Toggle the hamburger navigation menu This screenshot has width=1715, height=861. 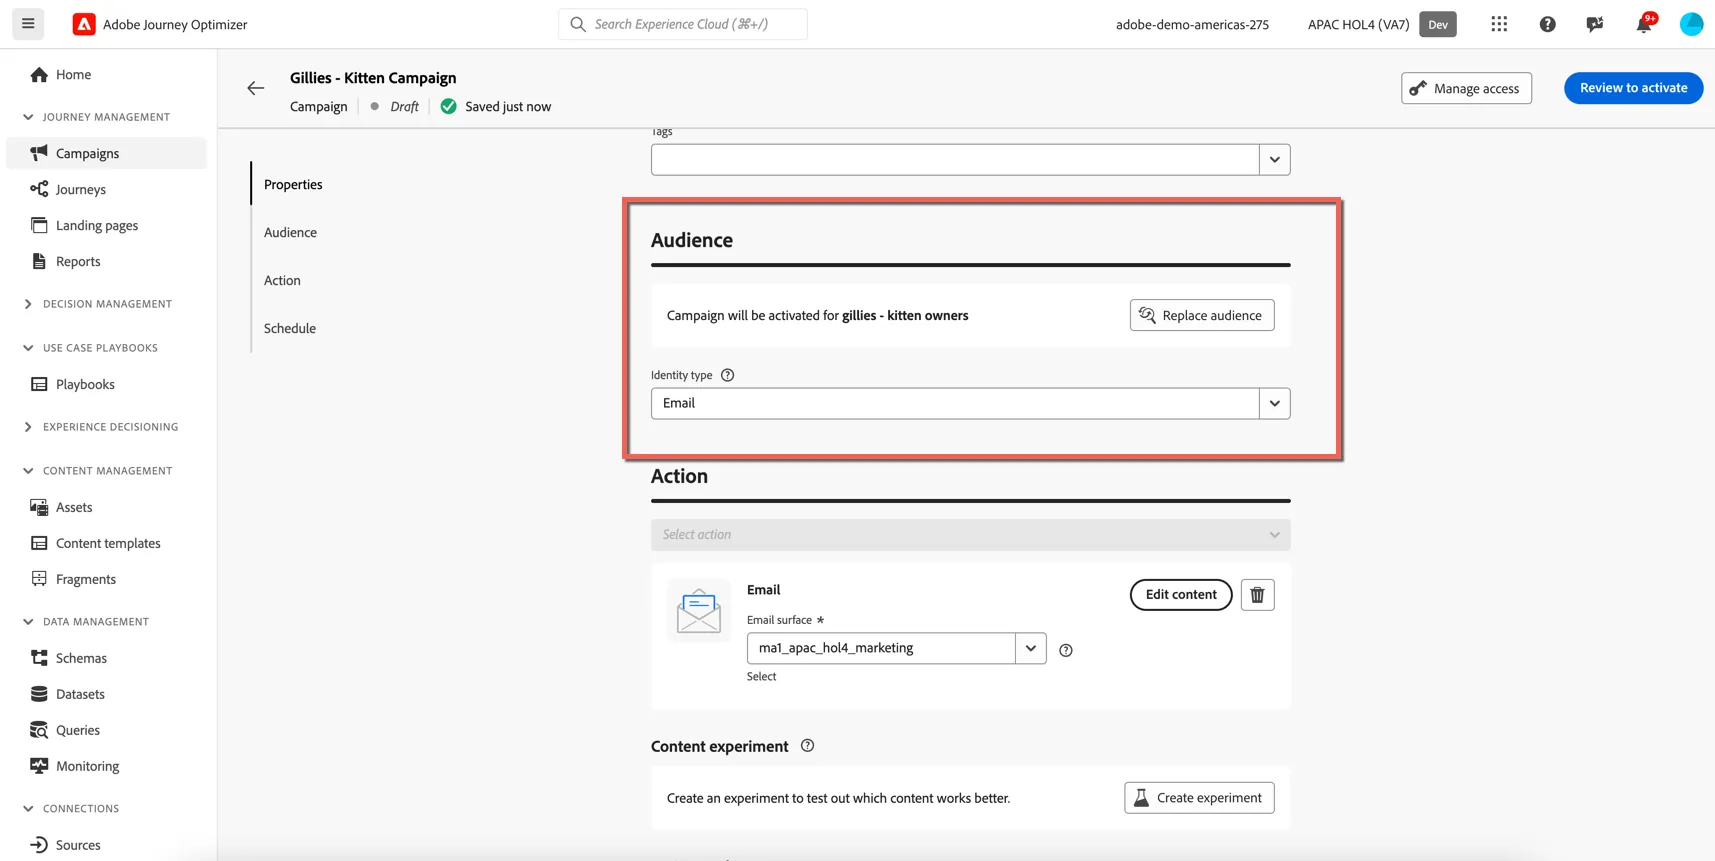28,24
